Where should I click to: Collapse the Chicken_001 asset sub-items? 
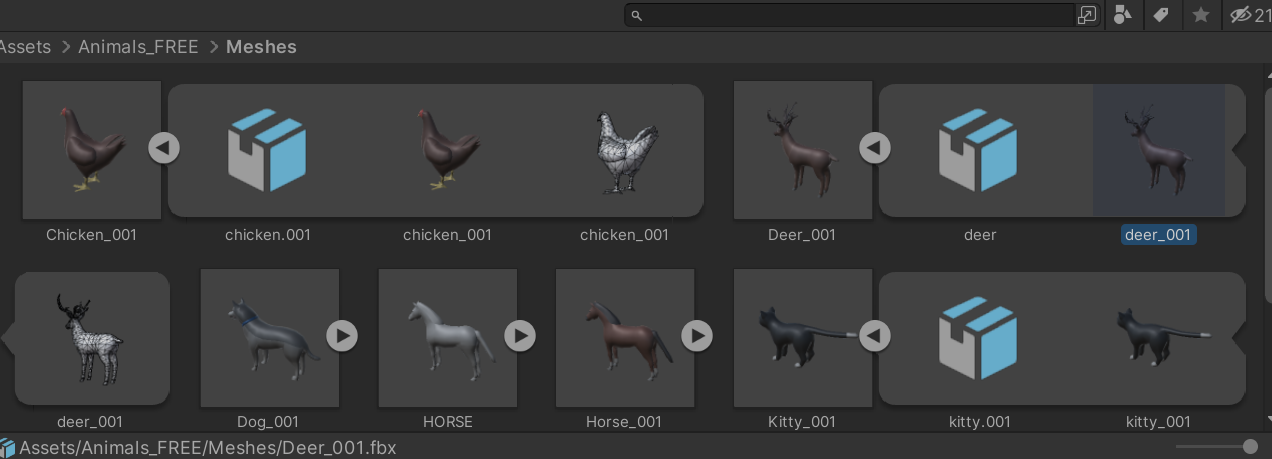click(164, 148)
